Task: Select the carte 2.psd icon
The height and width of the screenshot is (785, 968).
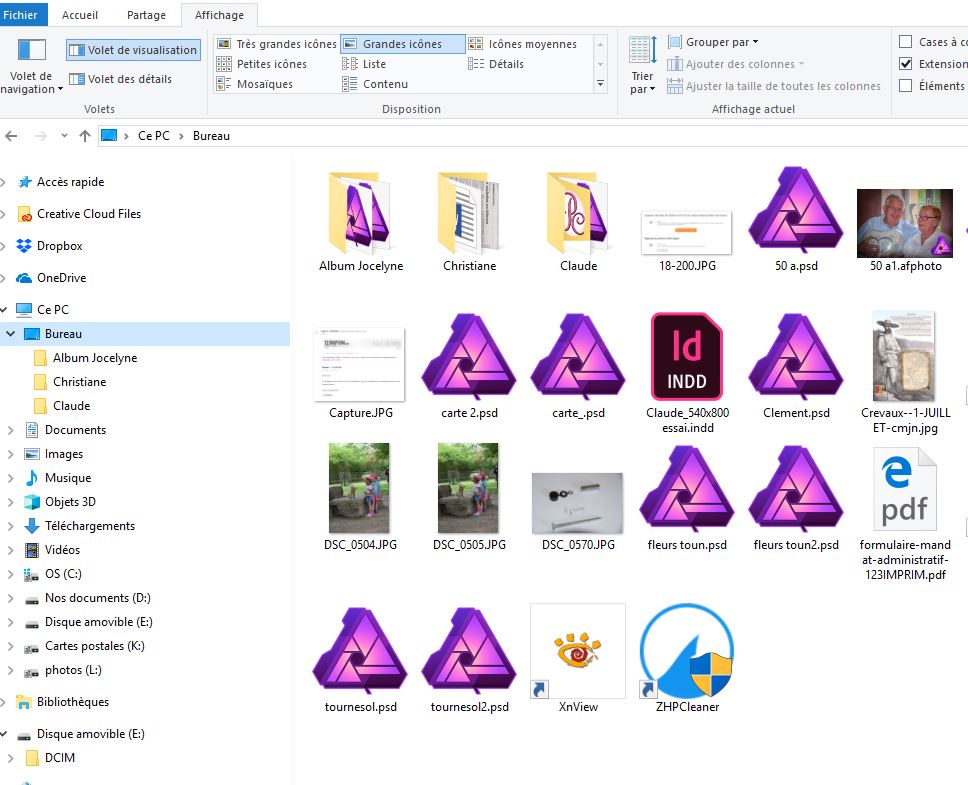Action: click(x=469, y=357)
